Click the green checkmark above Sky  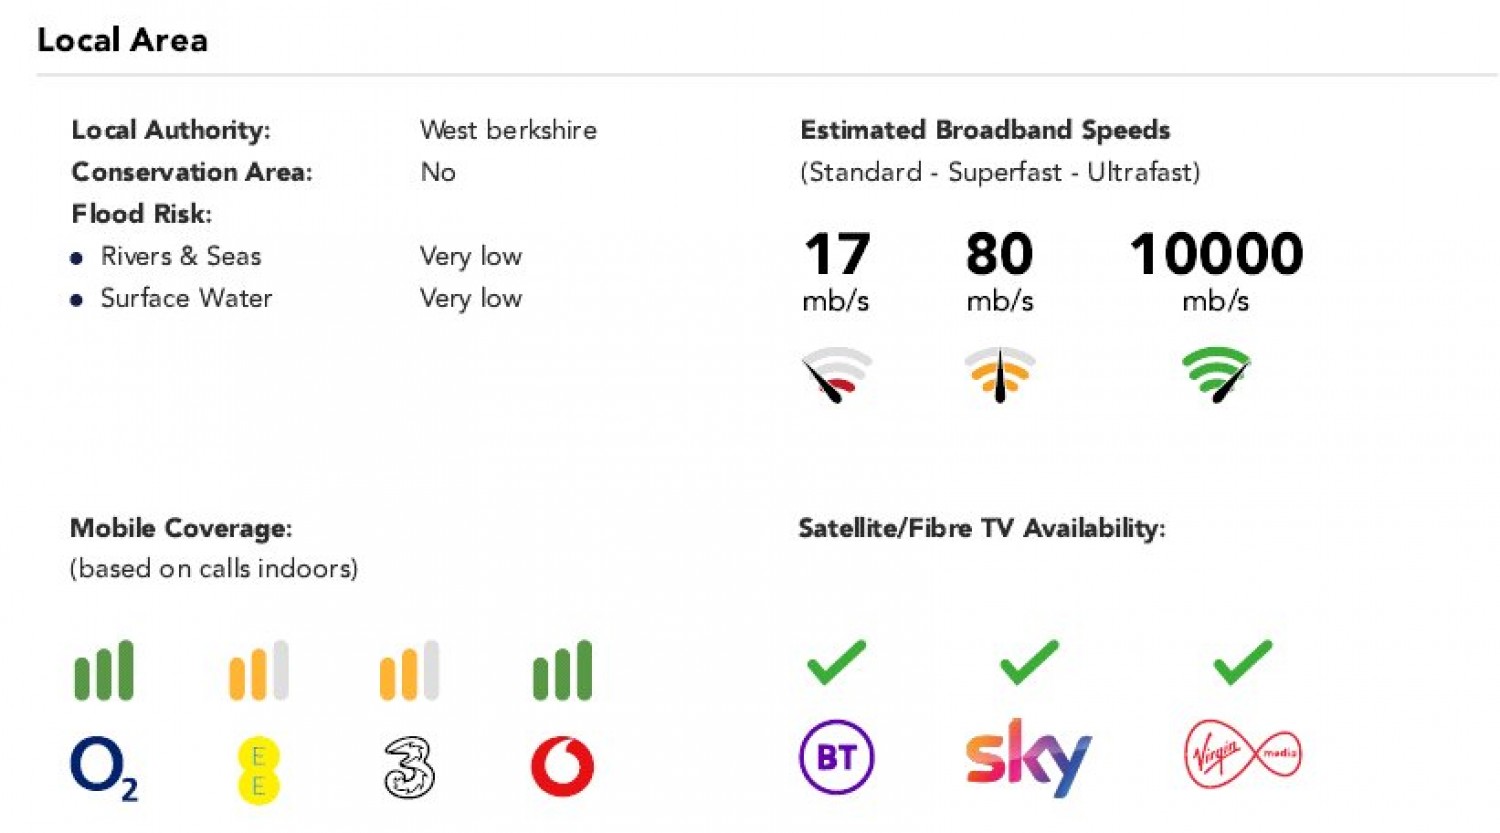coord(1028,662)
